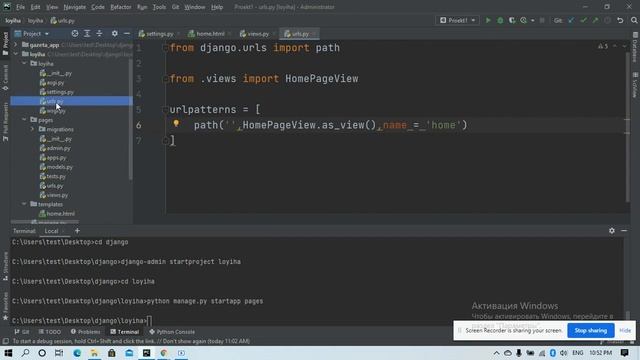
Task: Open Terminal panel settings gear
Action: pyautogui.click(x=611, y=231)
